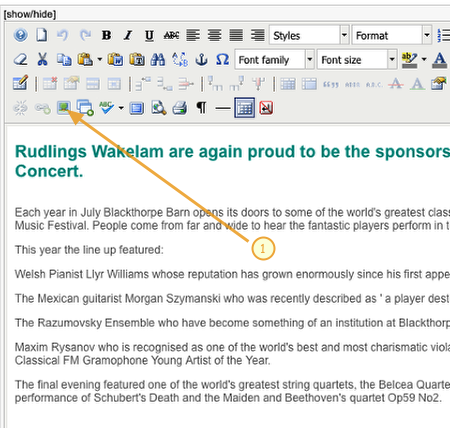This screenshot has height=428, width=450.
Task: Expand the Font size dropdown
Action: (357, 60)
